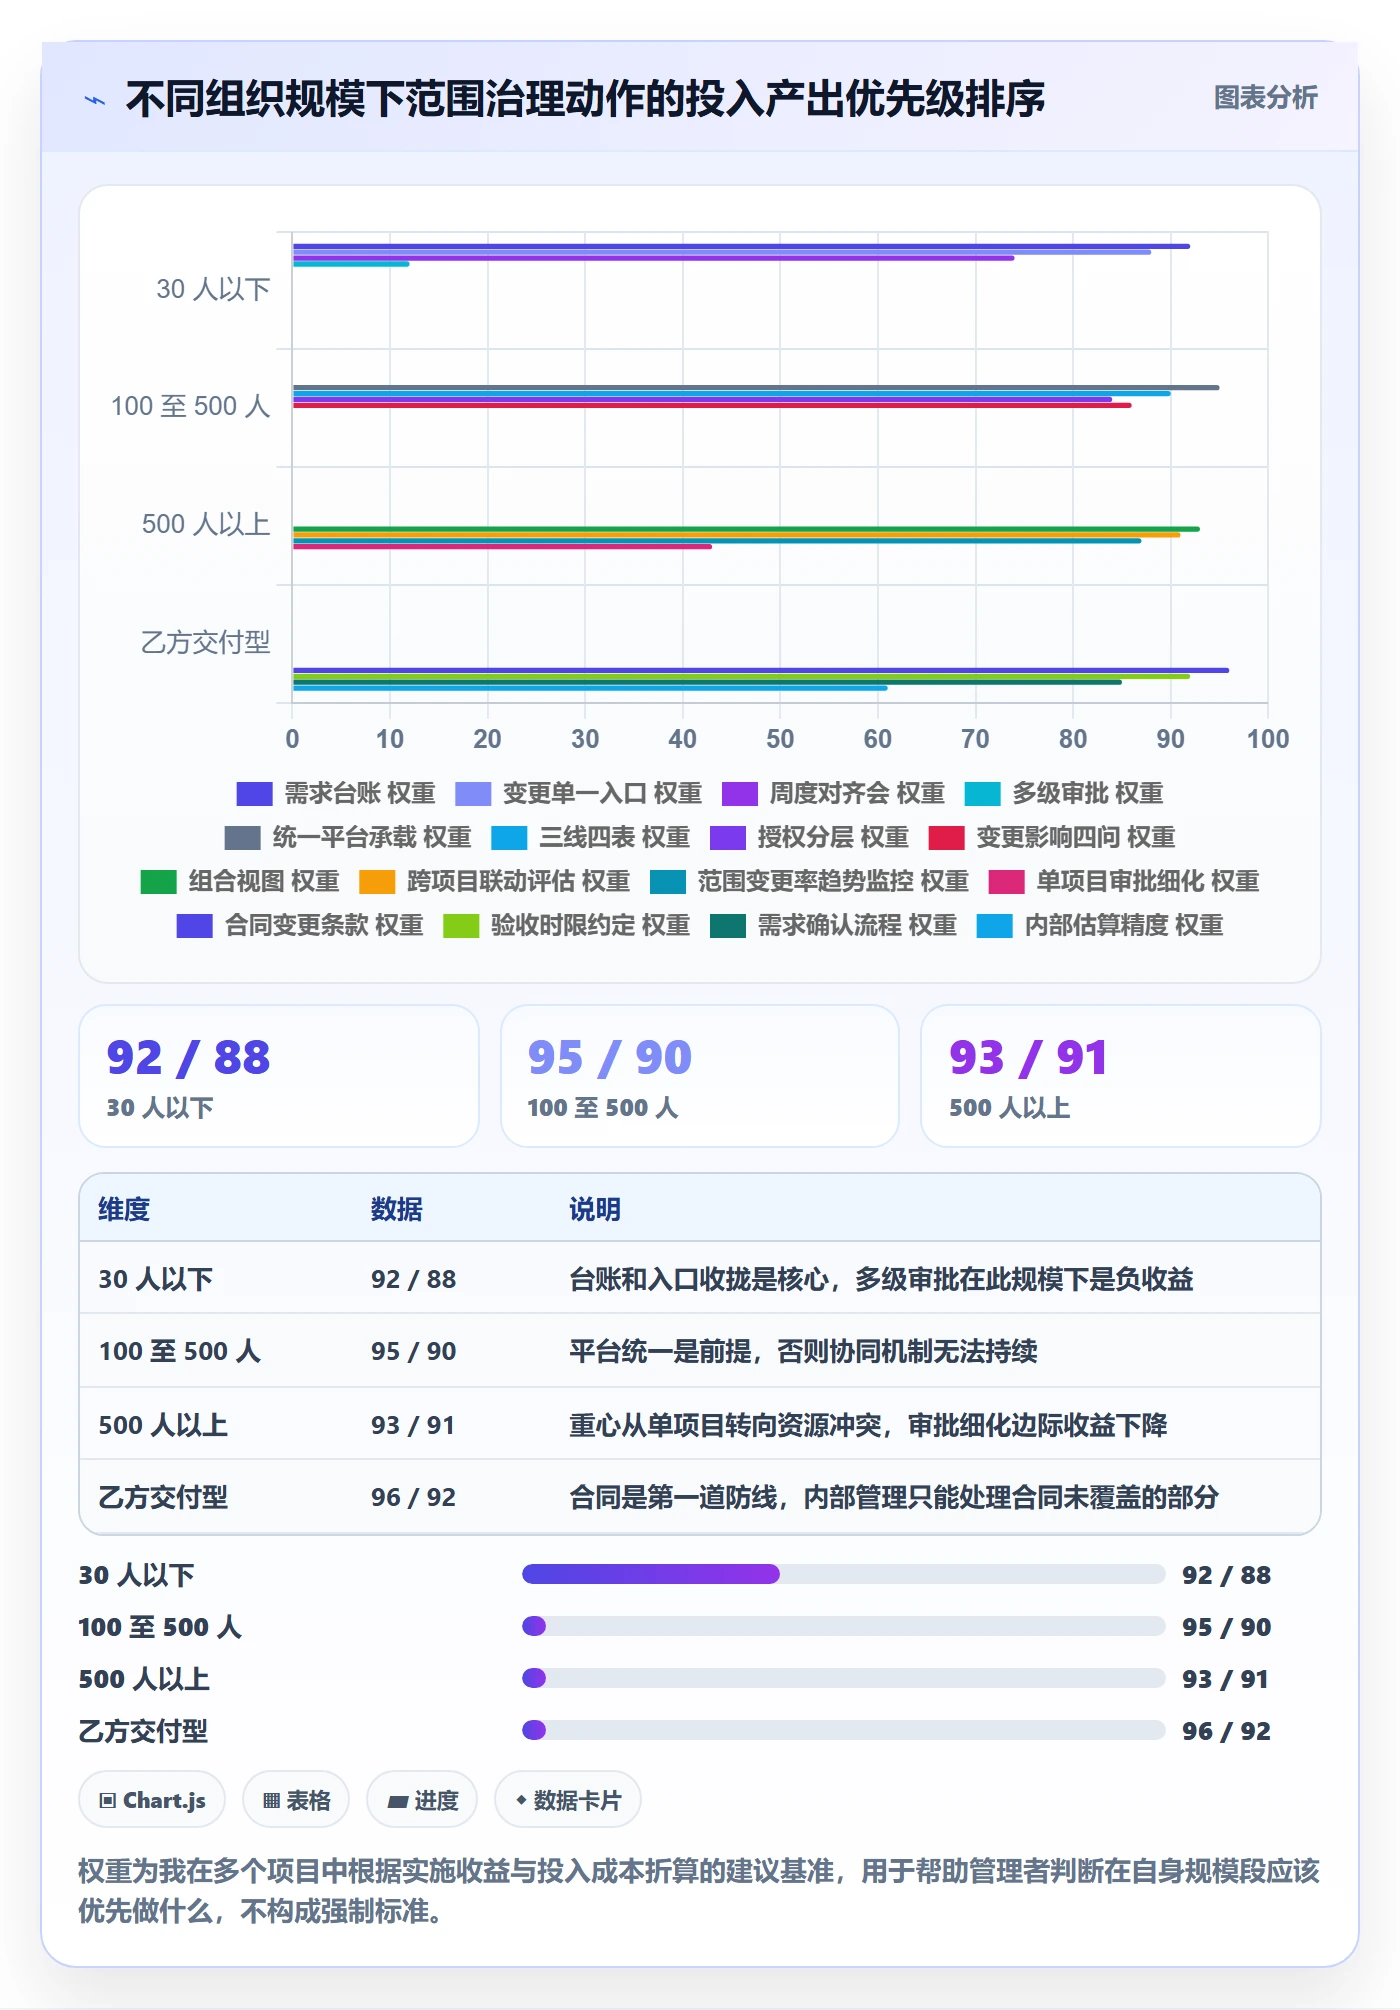Click the longest purple bar in 乙方交付型 group
The height and width of the screenshot is (2010, 1400).
click(x=760, y=670)
